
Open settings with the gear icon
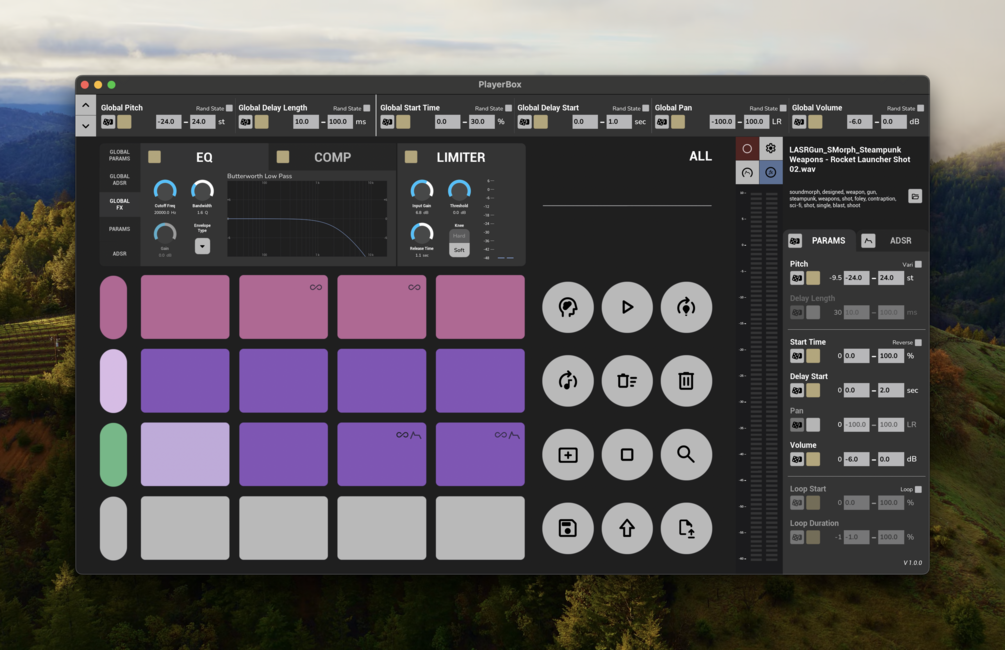pyautogui.click(x=770, y=149)
